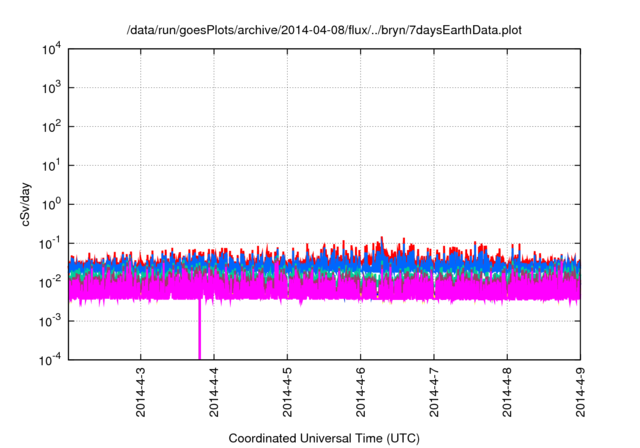Screen dimensions: 640x448
Task: Click the 10^4 y-axis tick label
Action: click(51, 49)
